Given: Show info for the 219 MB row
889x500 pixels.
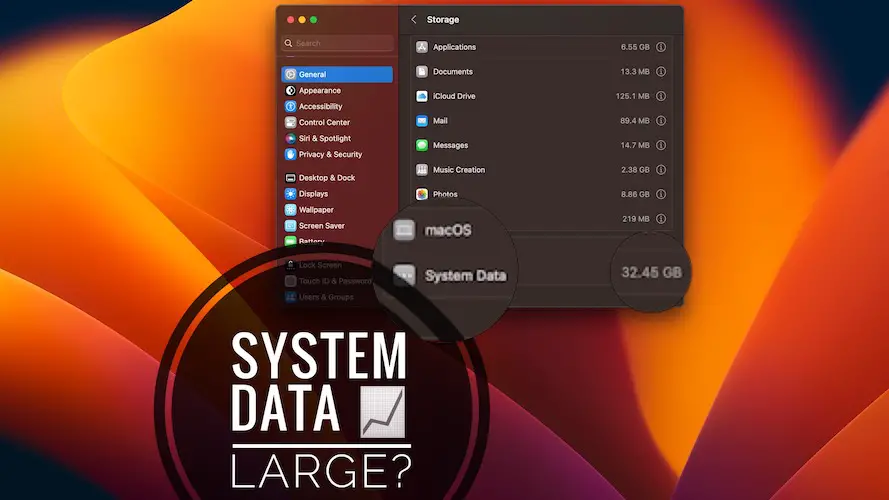Looking at the screenshot, I should pos(661,219).
